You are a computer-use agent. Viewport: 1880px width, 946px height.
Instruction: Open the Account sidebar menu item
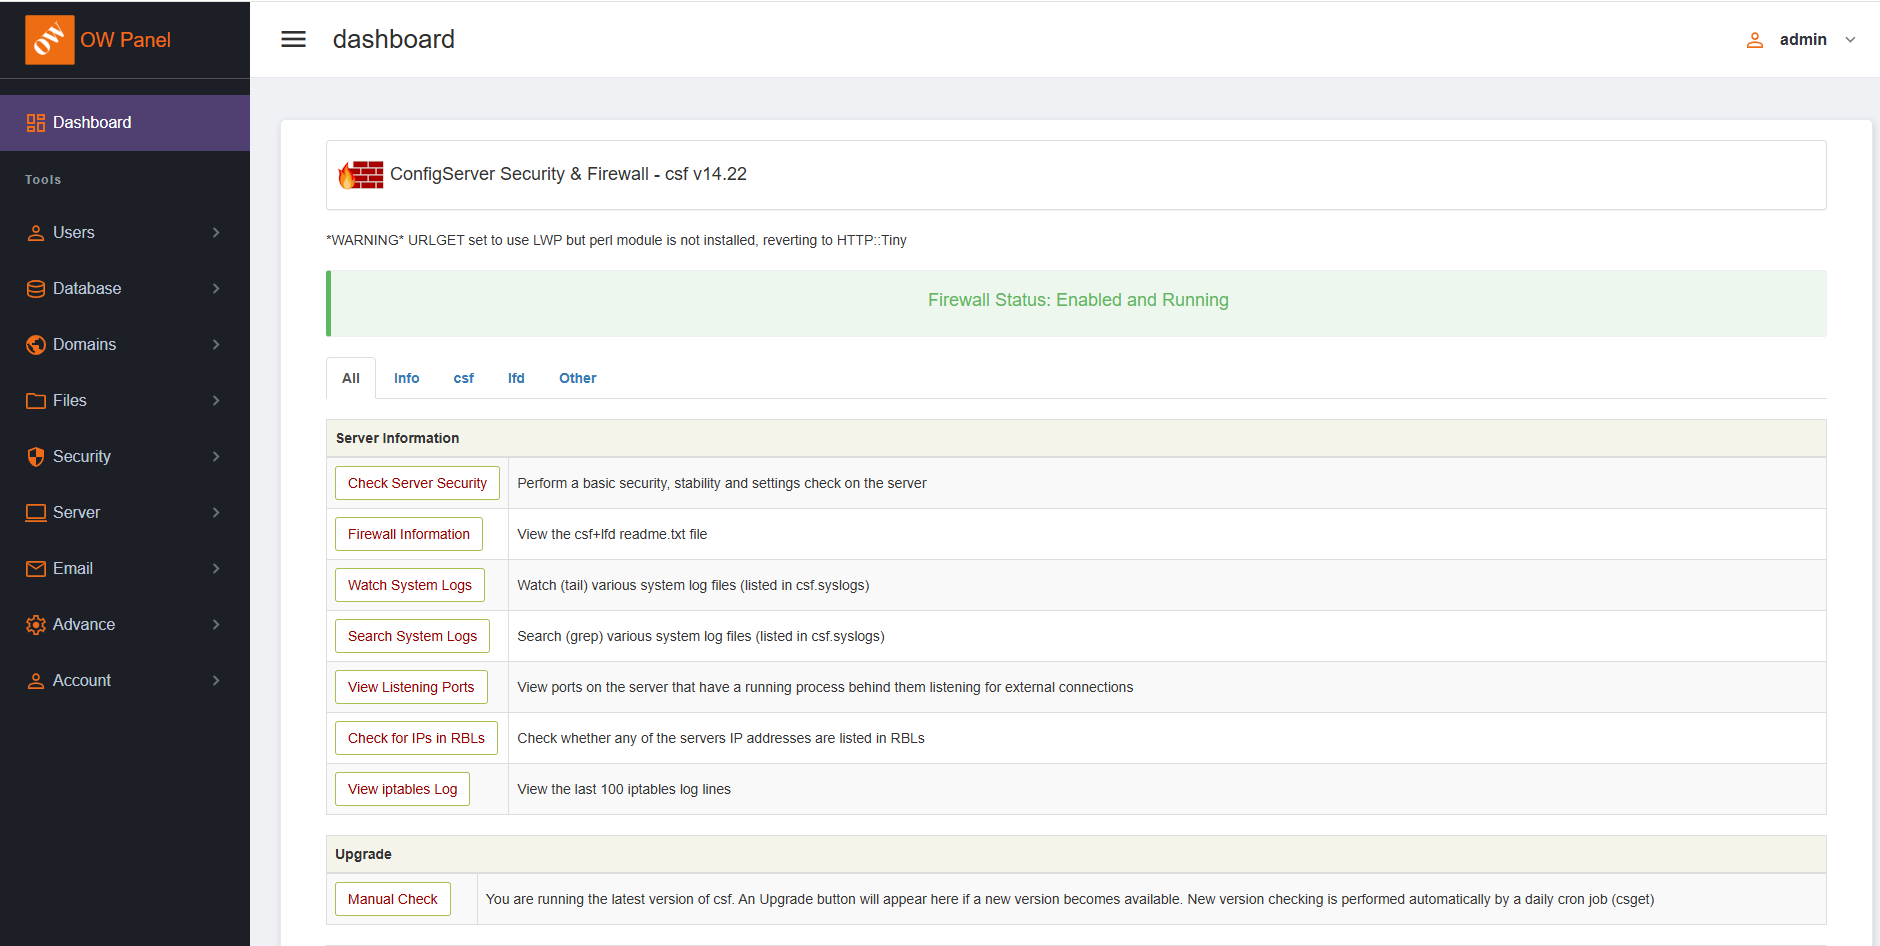[x=82, y=681]
